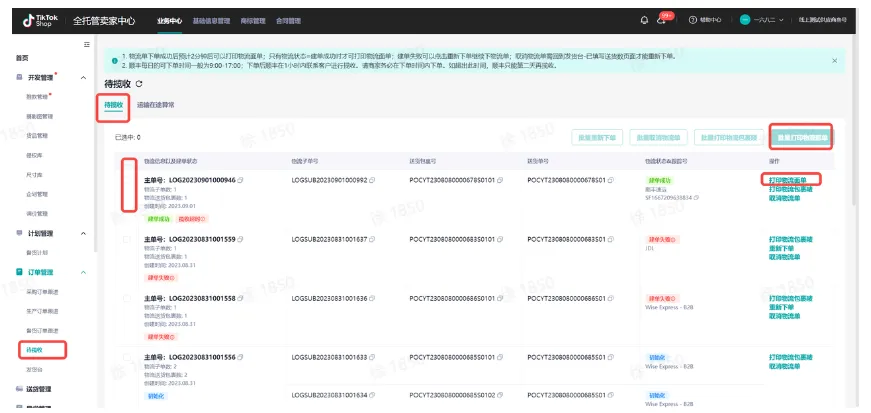Collapse the 开发管理 sidebar group chevron

click(83, 78)
